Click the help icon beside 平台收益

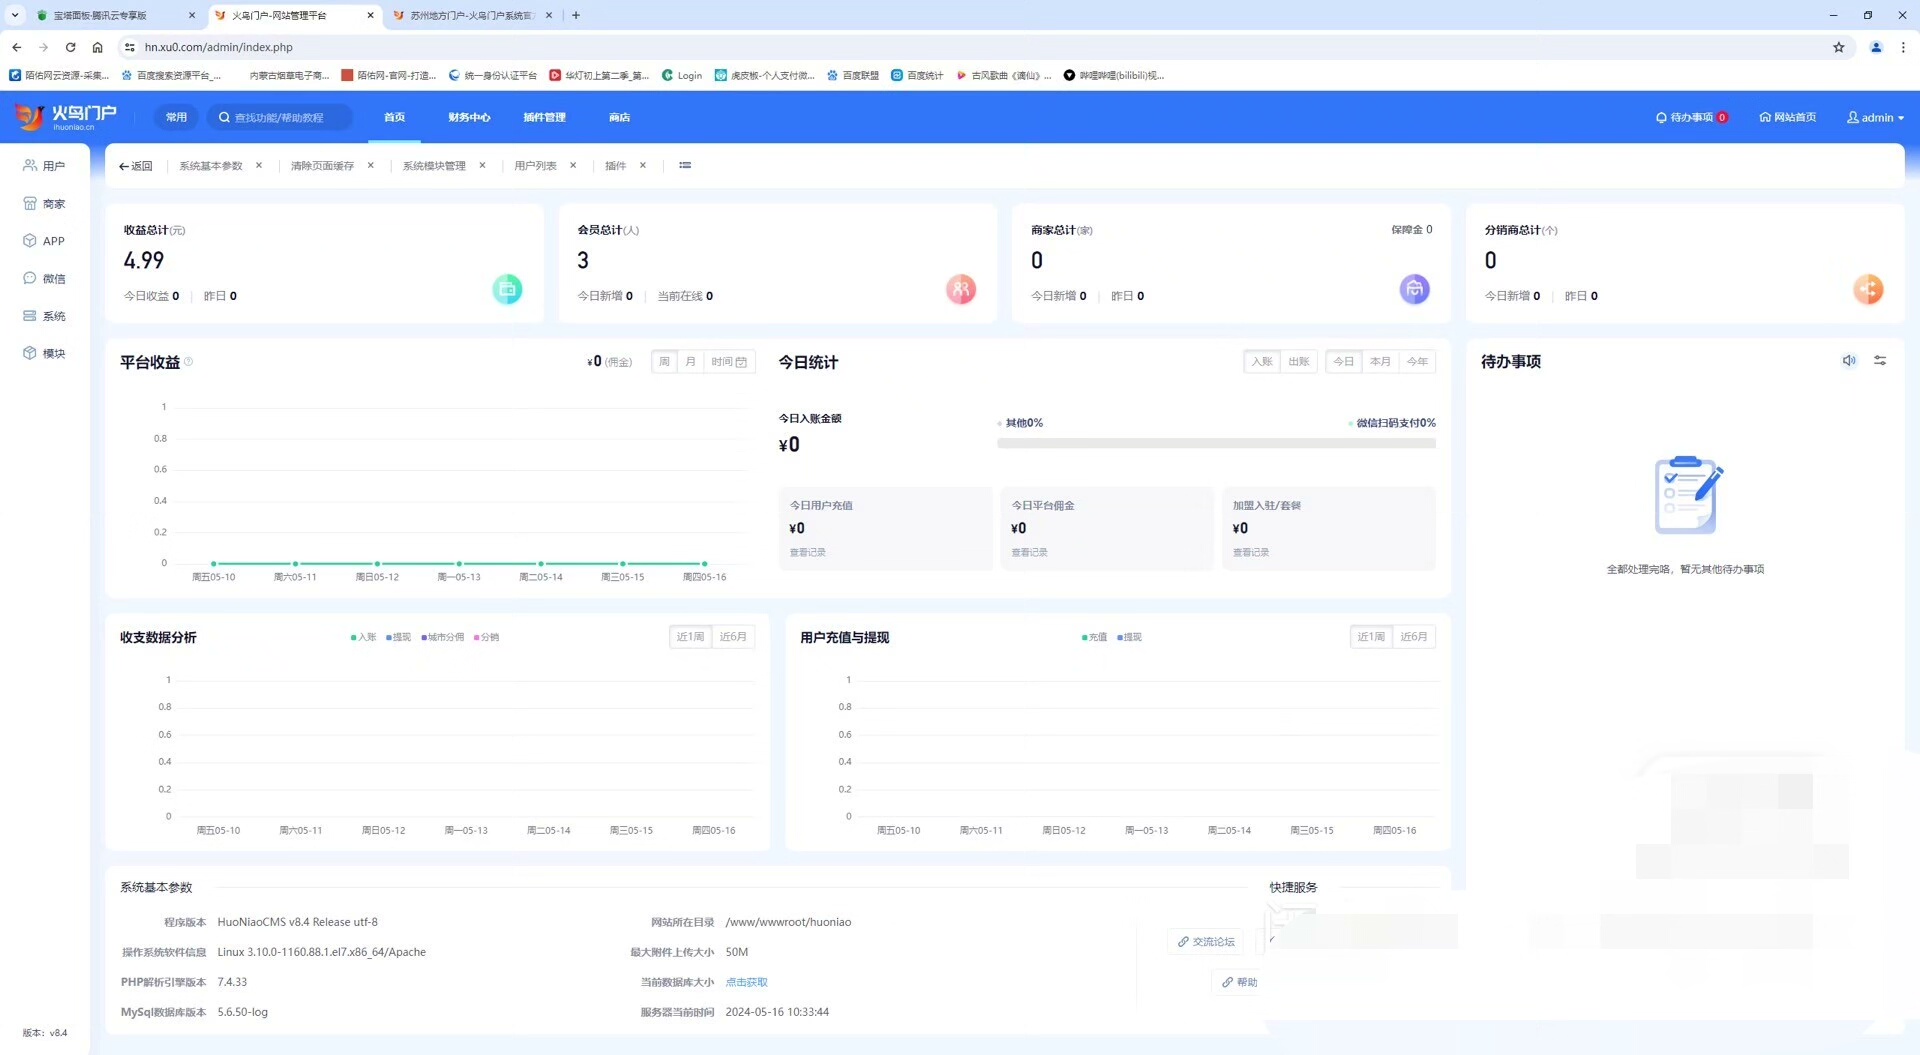[189, 362]
